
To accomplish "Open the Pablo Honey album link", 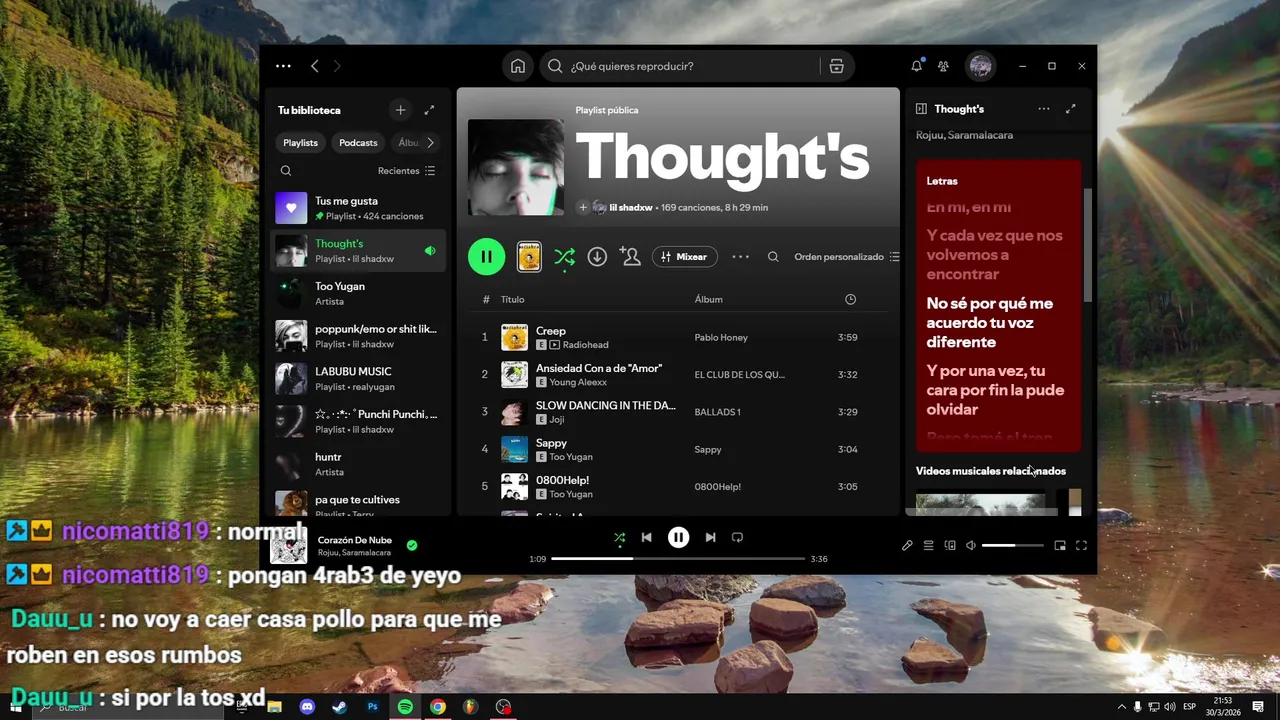I will tap(721, 338).
